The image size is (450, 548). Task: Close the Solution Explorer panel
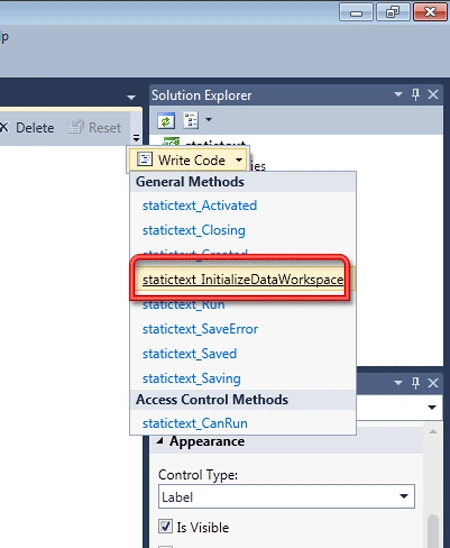[x=433, y=94]
